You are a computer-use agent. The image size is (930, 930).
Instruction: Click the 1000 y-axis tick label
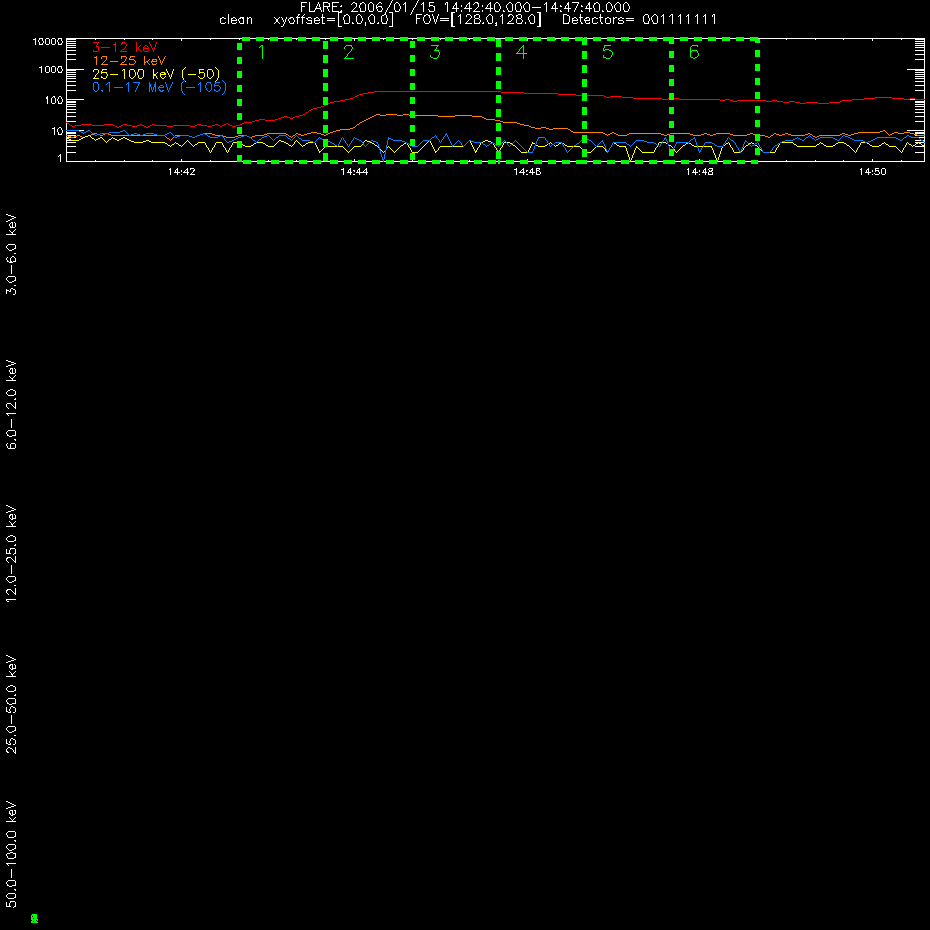[x=50, y=70]
